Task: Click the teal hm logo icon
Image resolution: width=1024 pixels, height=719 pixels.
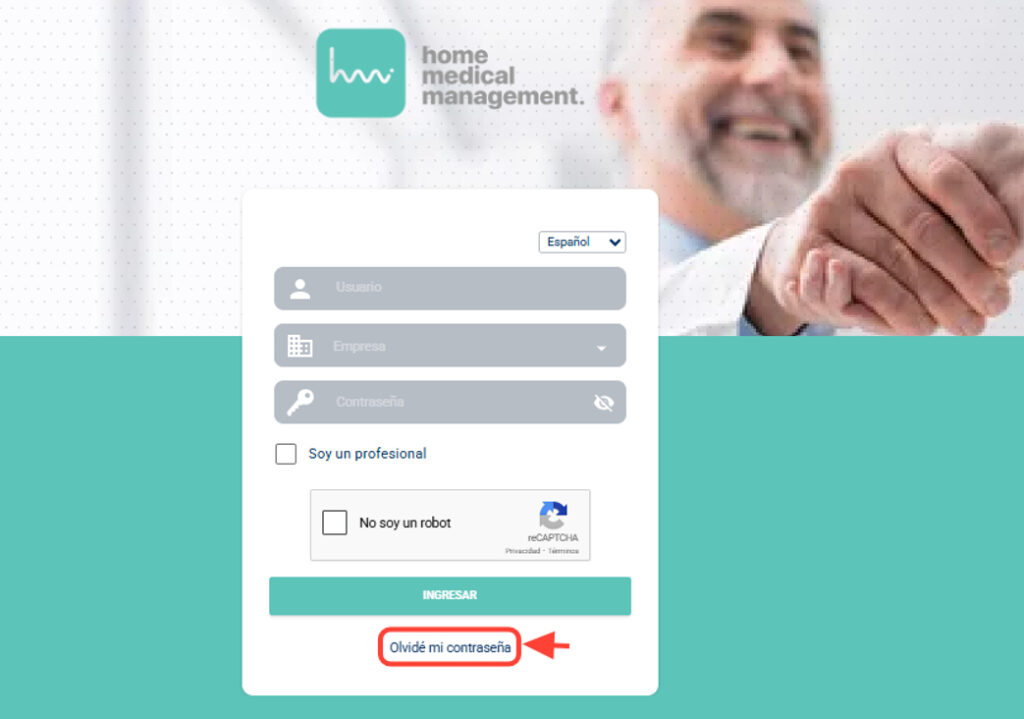Action: pos(360,73)
